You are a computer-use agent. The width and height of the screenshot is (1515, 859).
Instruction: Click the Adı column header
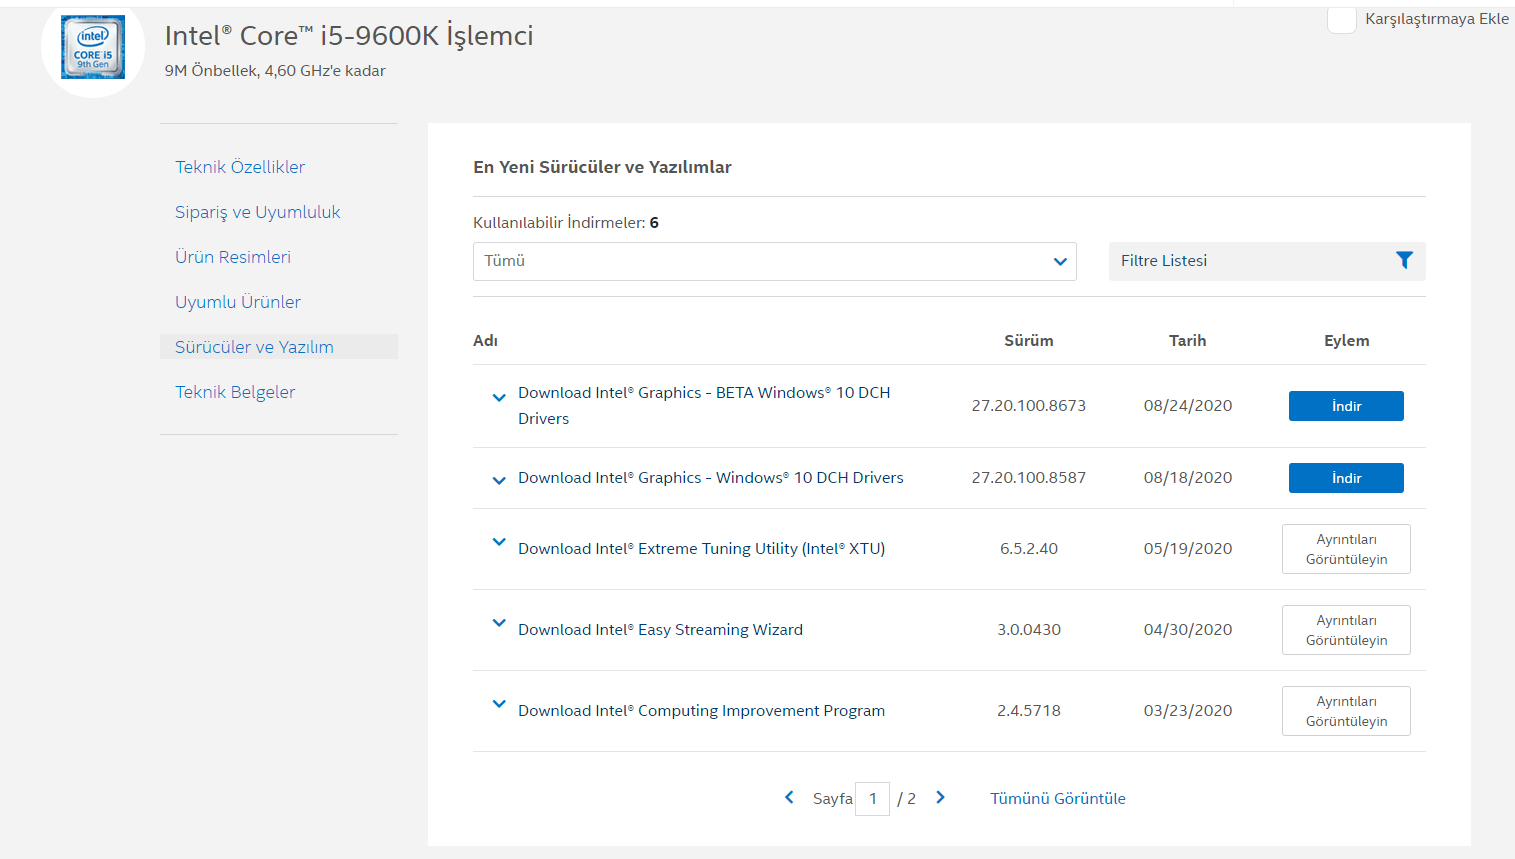[486, 341]
